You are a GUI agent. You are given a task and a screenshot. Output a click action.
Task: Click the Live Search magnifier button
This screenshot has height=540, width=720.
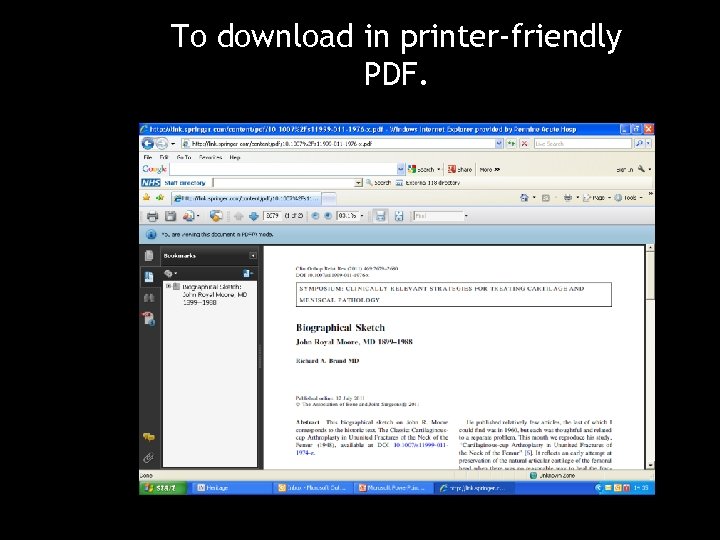[639, 144]
